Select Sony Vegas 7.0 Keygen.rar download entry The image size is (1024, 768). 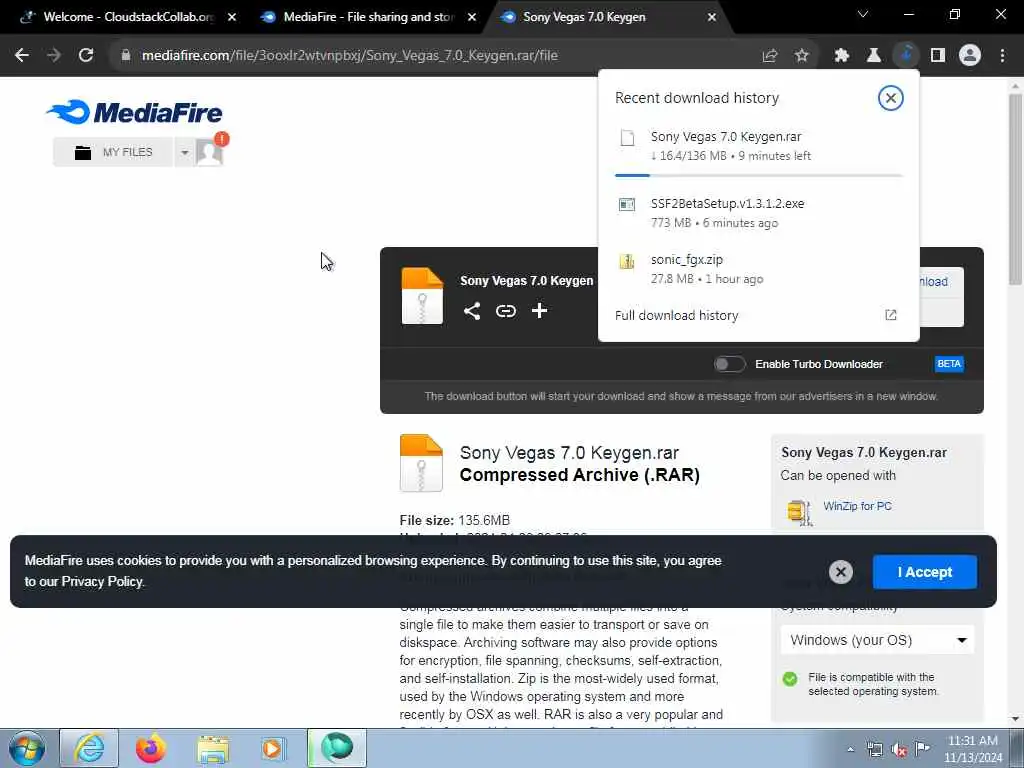pyautogui.click(x=759, y=146)
